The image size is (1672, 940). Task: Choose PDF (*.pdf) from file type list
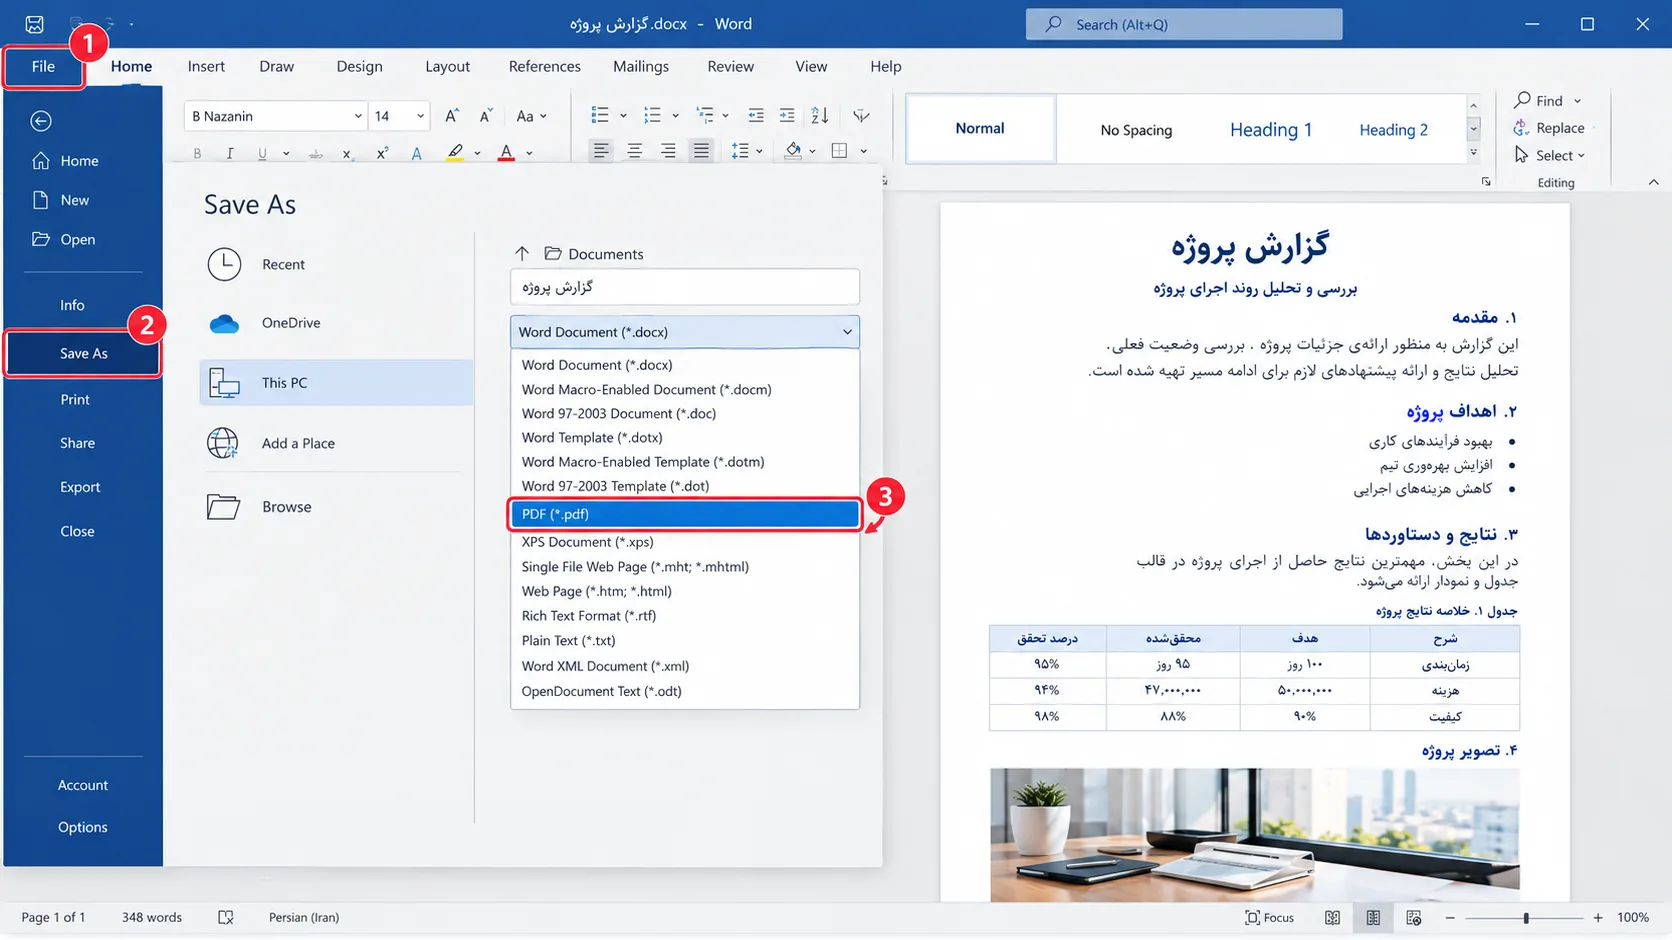(685, 514)
